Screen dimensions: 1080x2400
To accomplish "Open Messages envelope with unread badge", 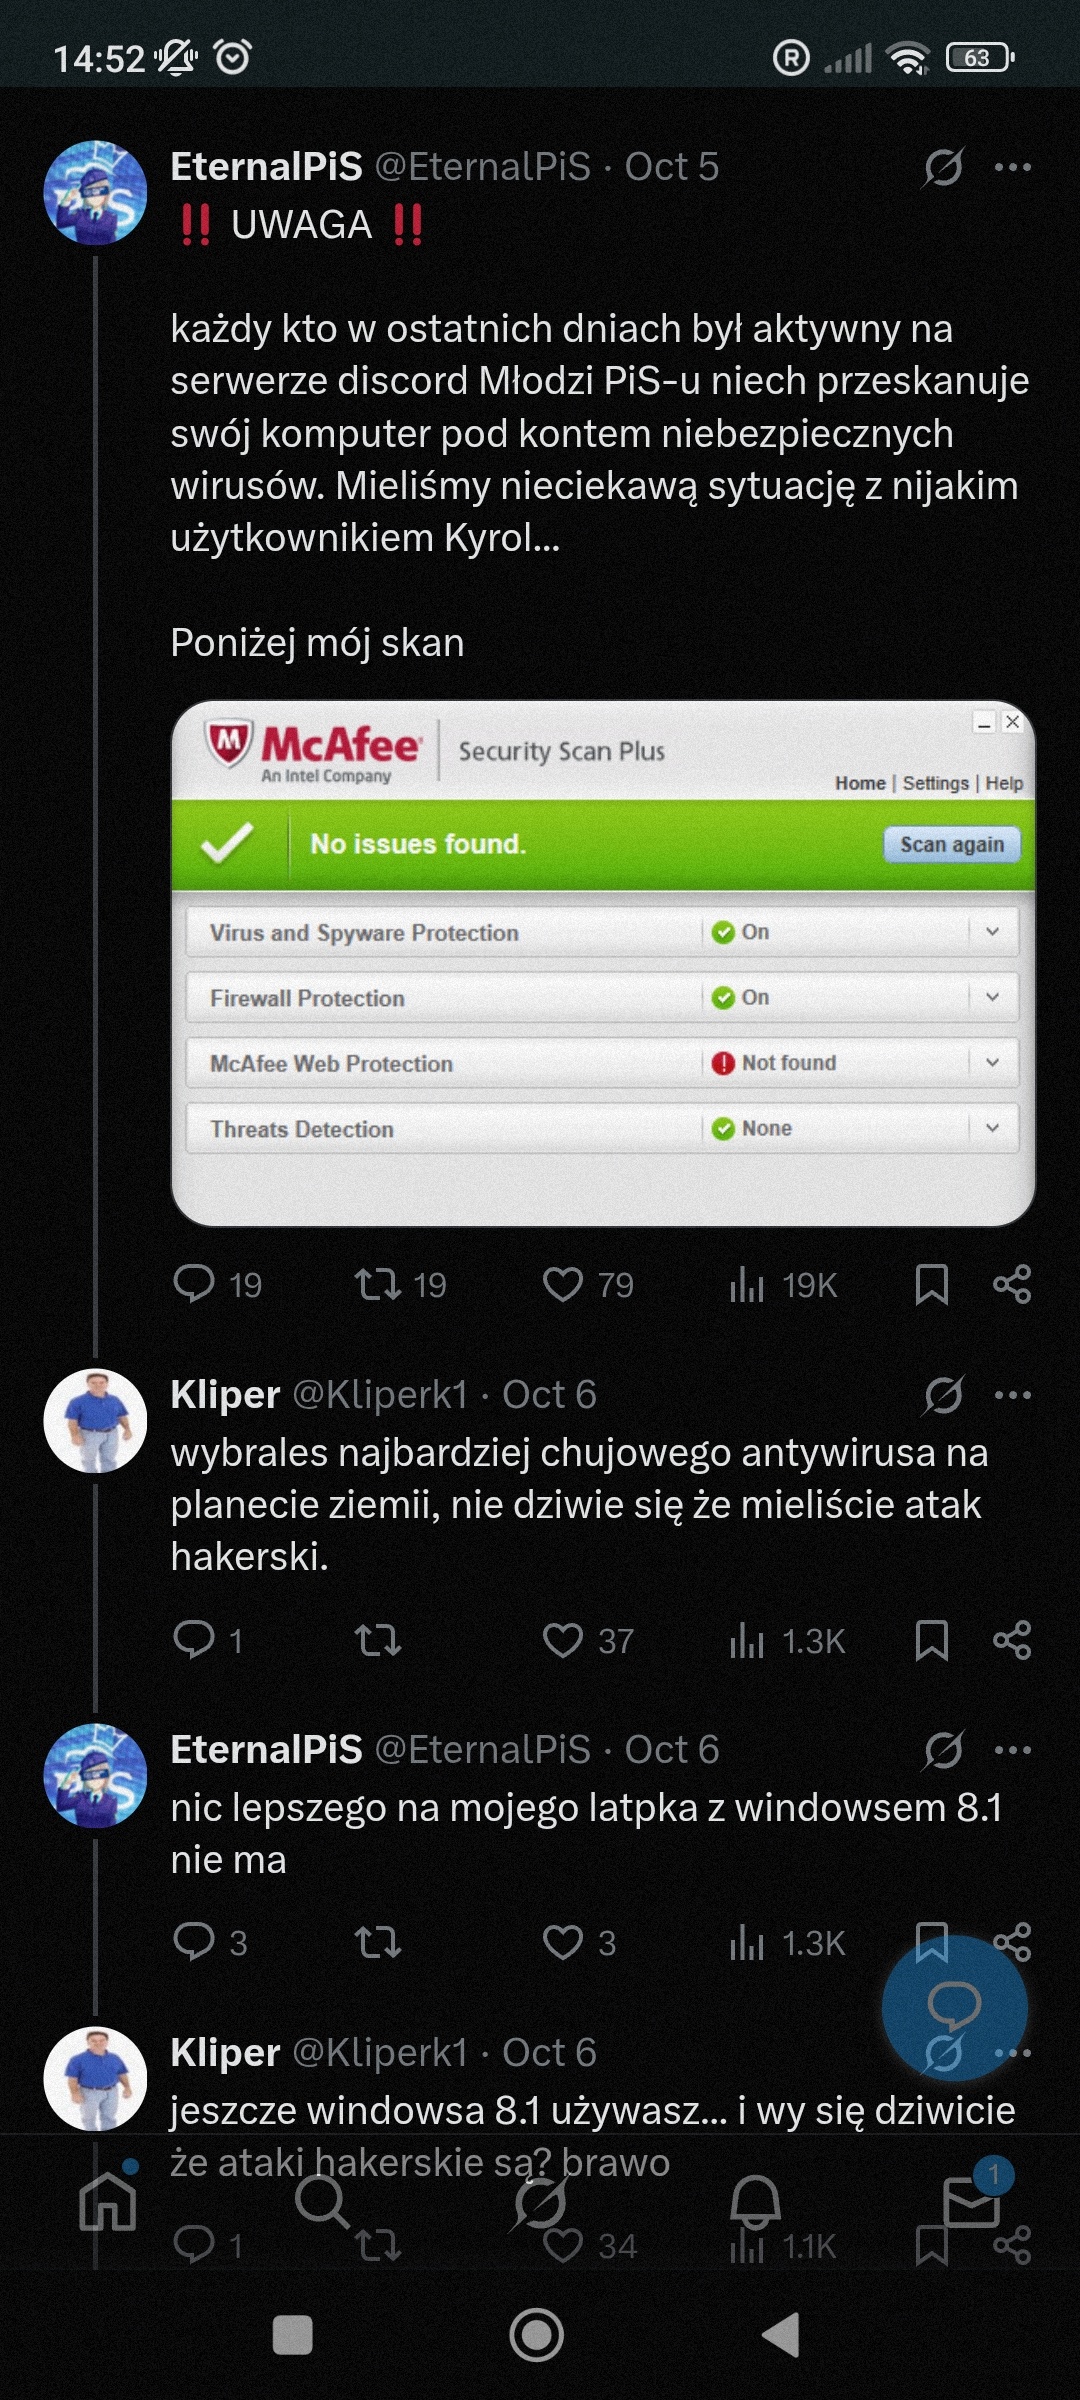I will click(x=971, y=2203).
